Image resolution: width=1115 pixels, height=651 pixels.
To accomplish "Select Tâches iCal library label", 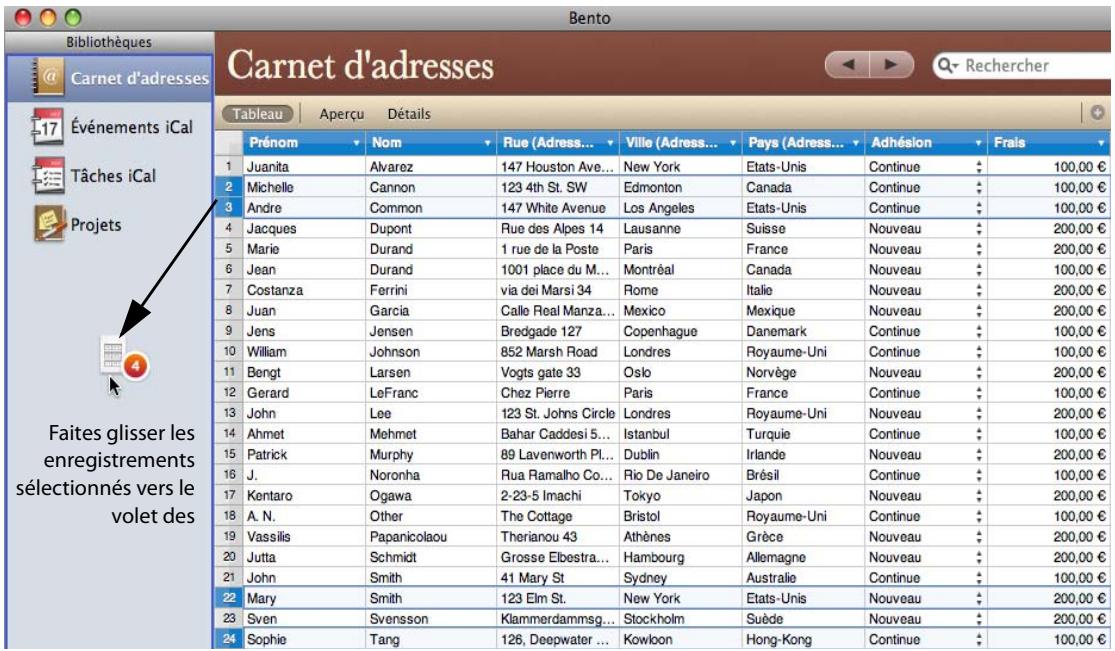I will pyautogui.click(x=113, y=176).
